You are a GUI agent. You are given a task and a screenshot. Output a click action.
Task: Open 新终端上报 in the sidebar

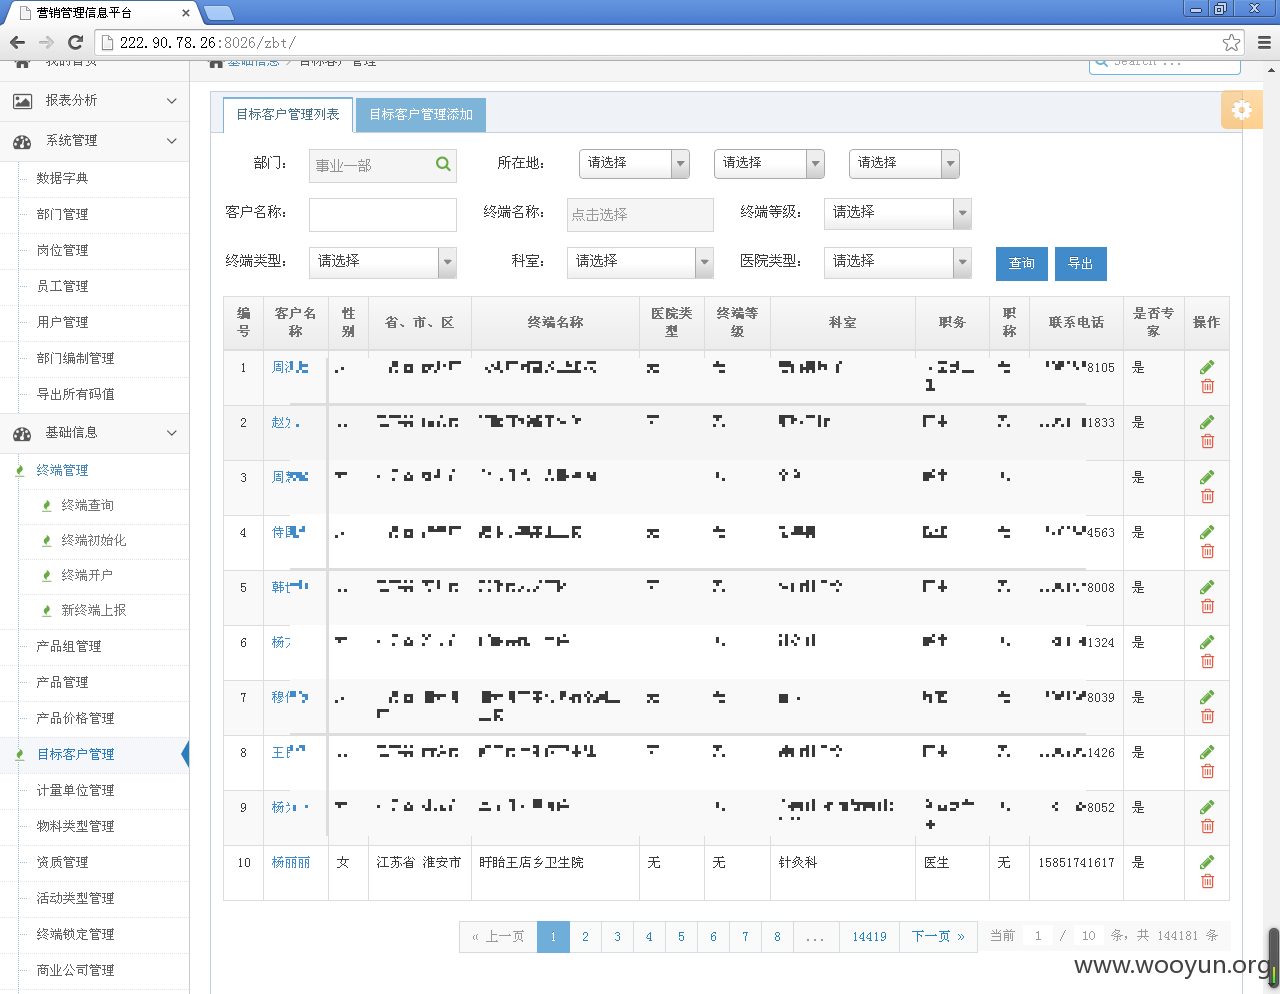click(x=93, y=610)
